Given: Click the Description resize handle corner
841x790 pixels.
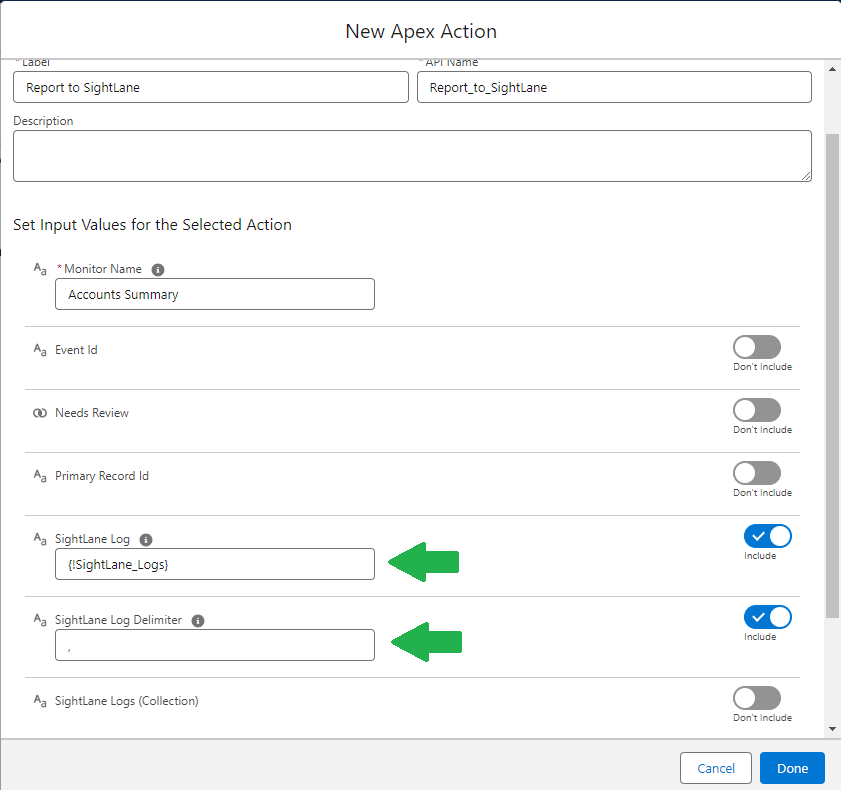Looking at the screenshot, I should coord(806,176).
